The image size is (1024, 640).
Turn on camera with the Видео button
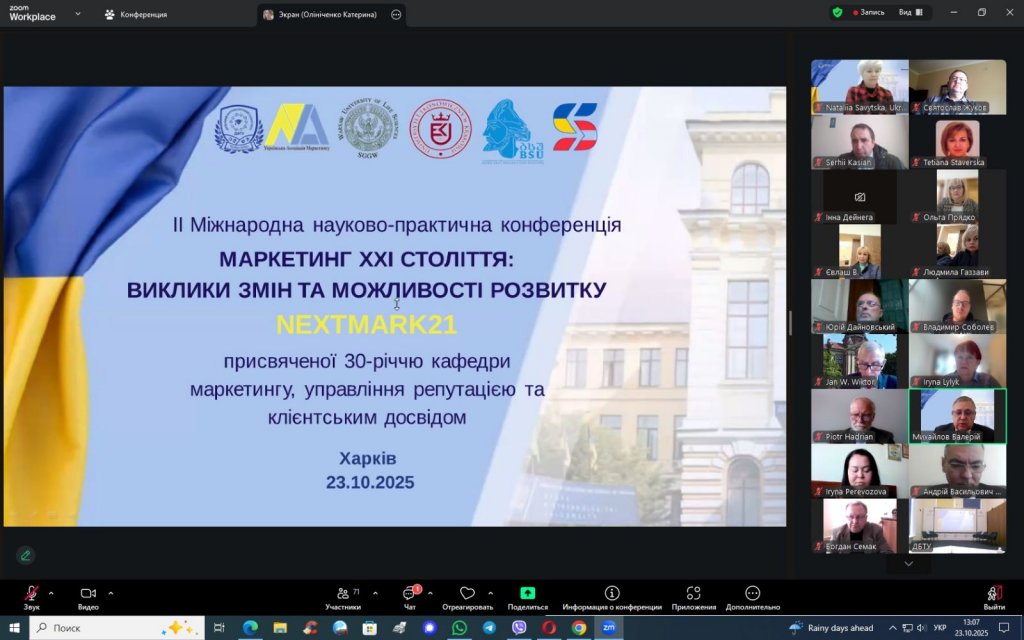pos(88,594)
